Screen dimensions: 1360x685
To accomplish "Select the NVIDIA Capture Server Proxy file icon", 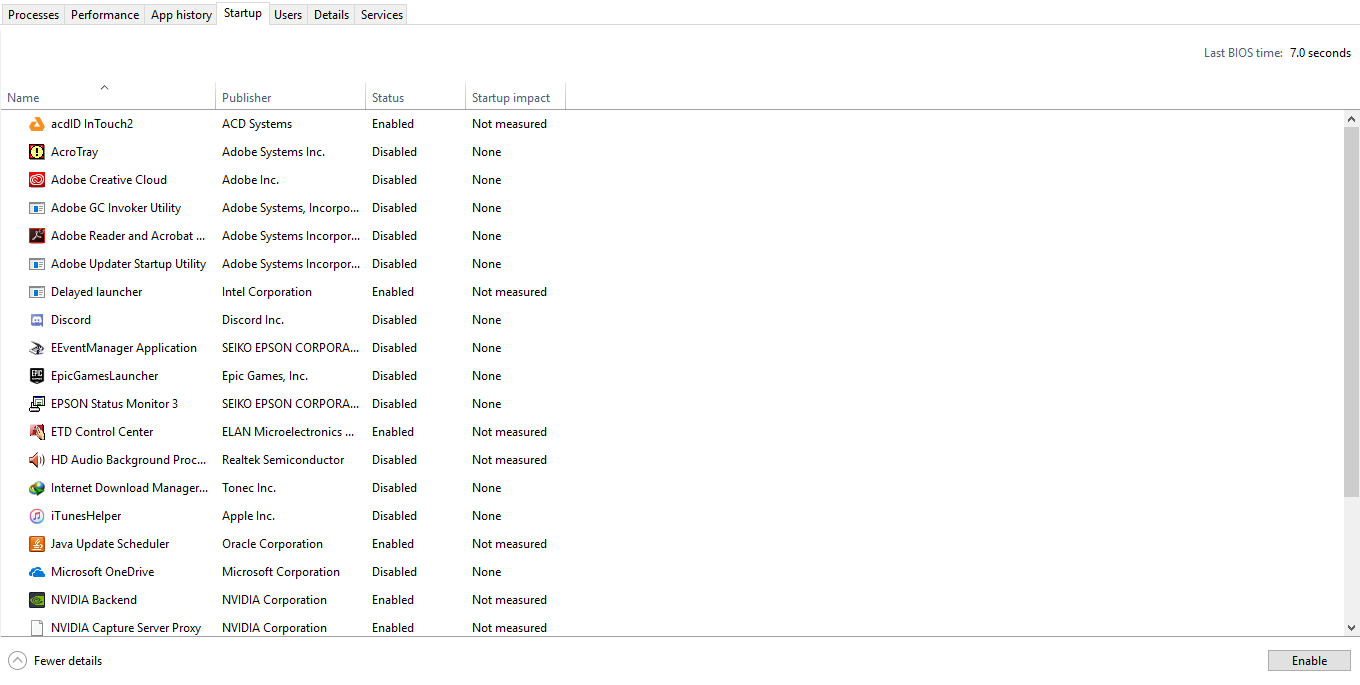I will click(x=37, y=628).
